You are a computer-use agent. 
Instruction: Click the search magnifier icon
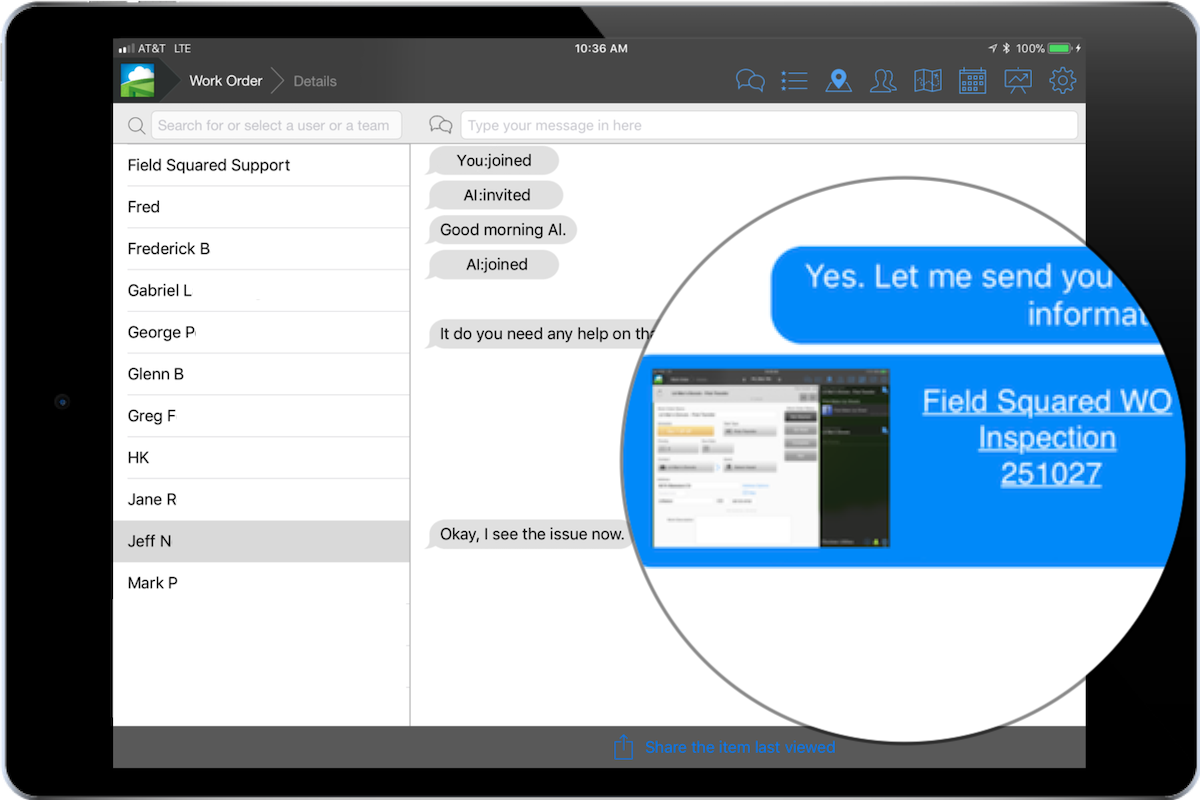click(x=136, y=125)
